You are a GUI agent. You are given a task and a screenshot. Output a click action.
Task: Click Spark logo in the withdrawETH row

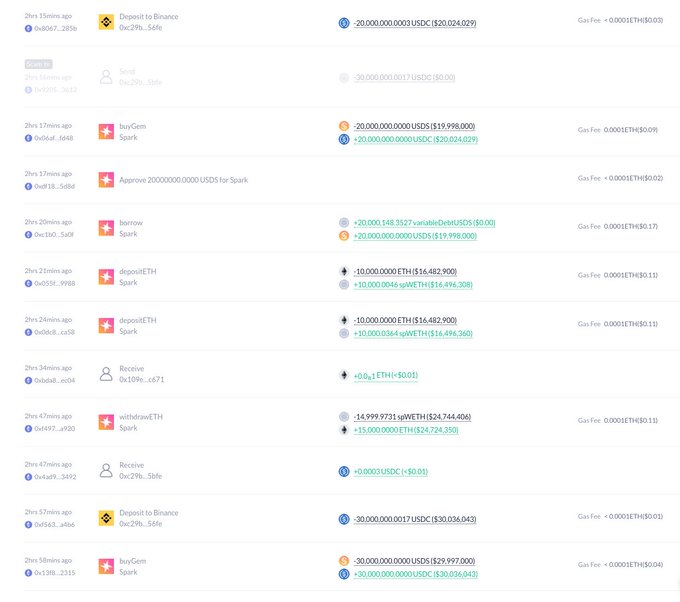point(106,422)
